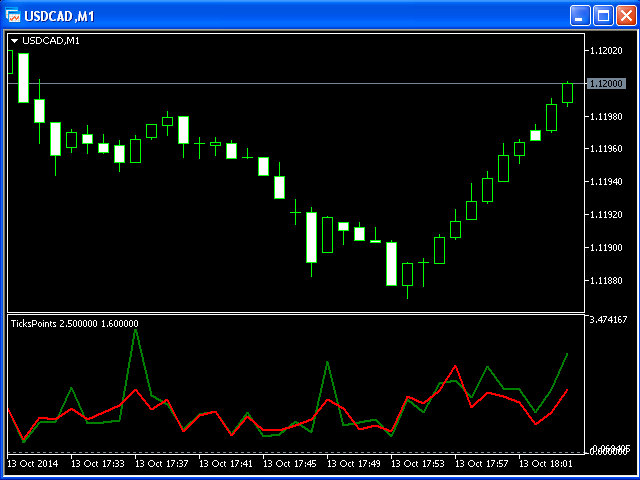Click the 13 Oct 17:33 time label
The image size is (640, 480).
coord(100,464)
